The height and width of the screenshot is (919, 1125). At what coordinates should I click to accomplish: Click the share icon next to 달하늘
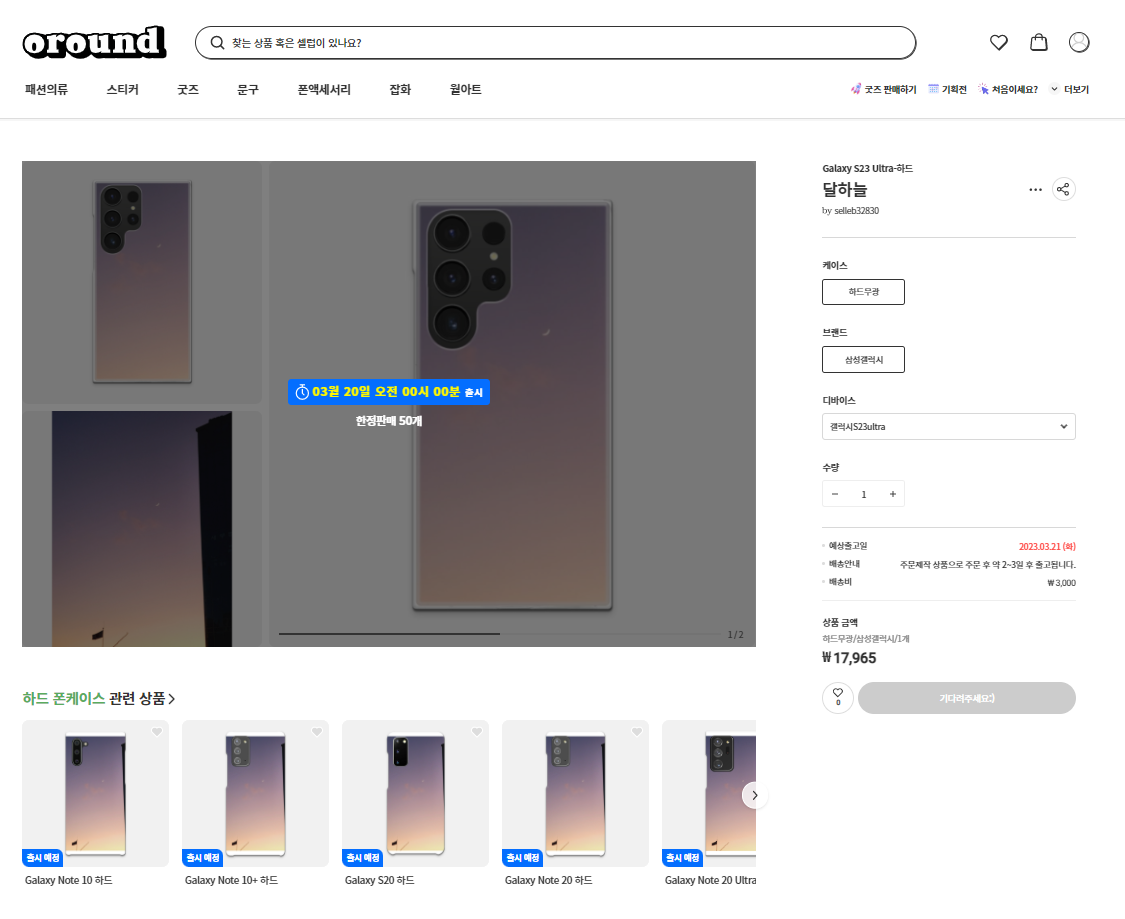(1063, 189)
